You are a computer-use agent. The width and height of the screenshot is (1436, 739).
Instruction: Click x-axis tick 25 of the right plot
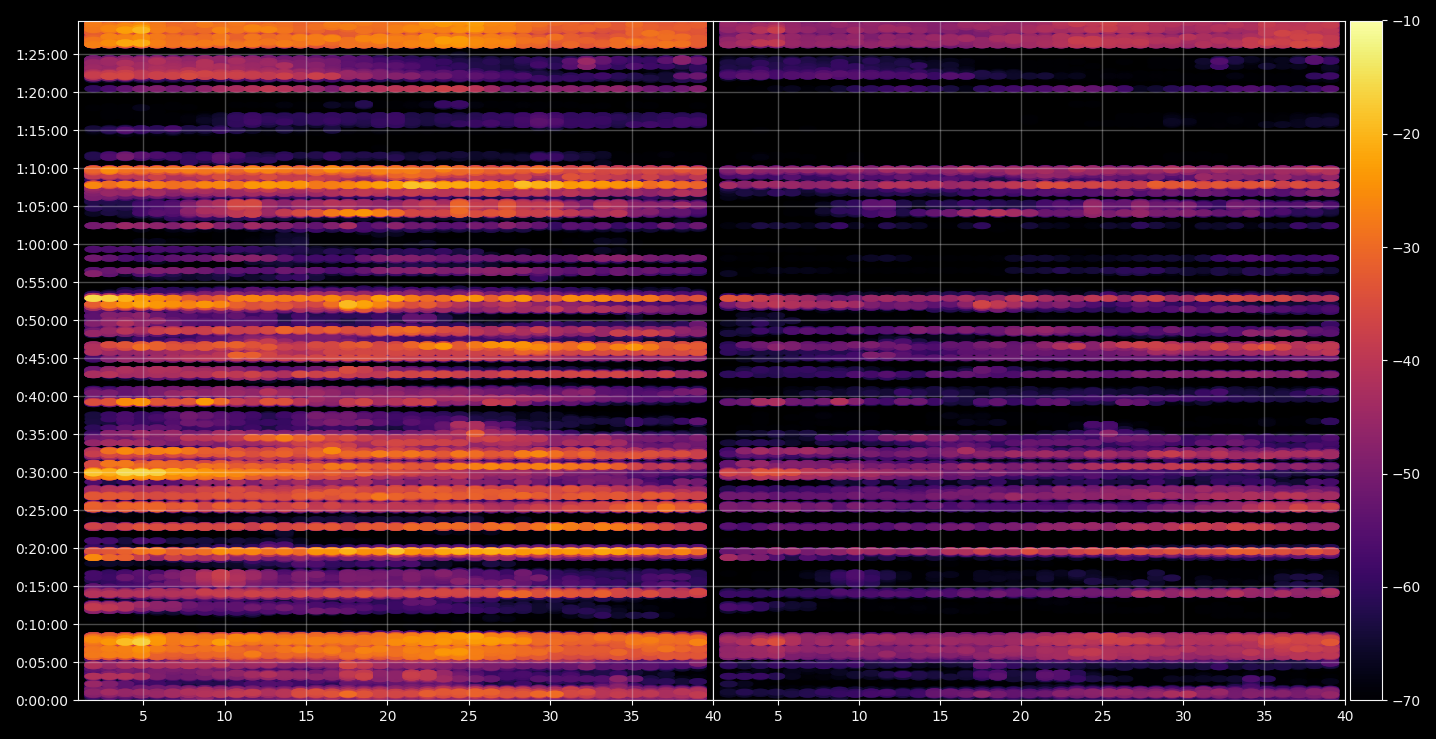tap(1103, 716)
